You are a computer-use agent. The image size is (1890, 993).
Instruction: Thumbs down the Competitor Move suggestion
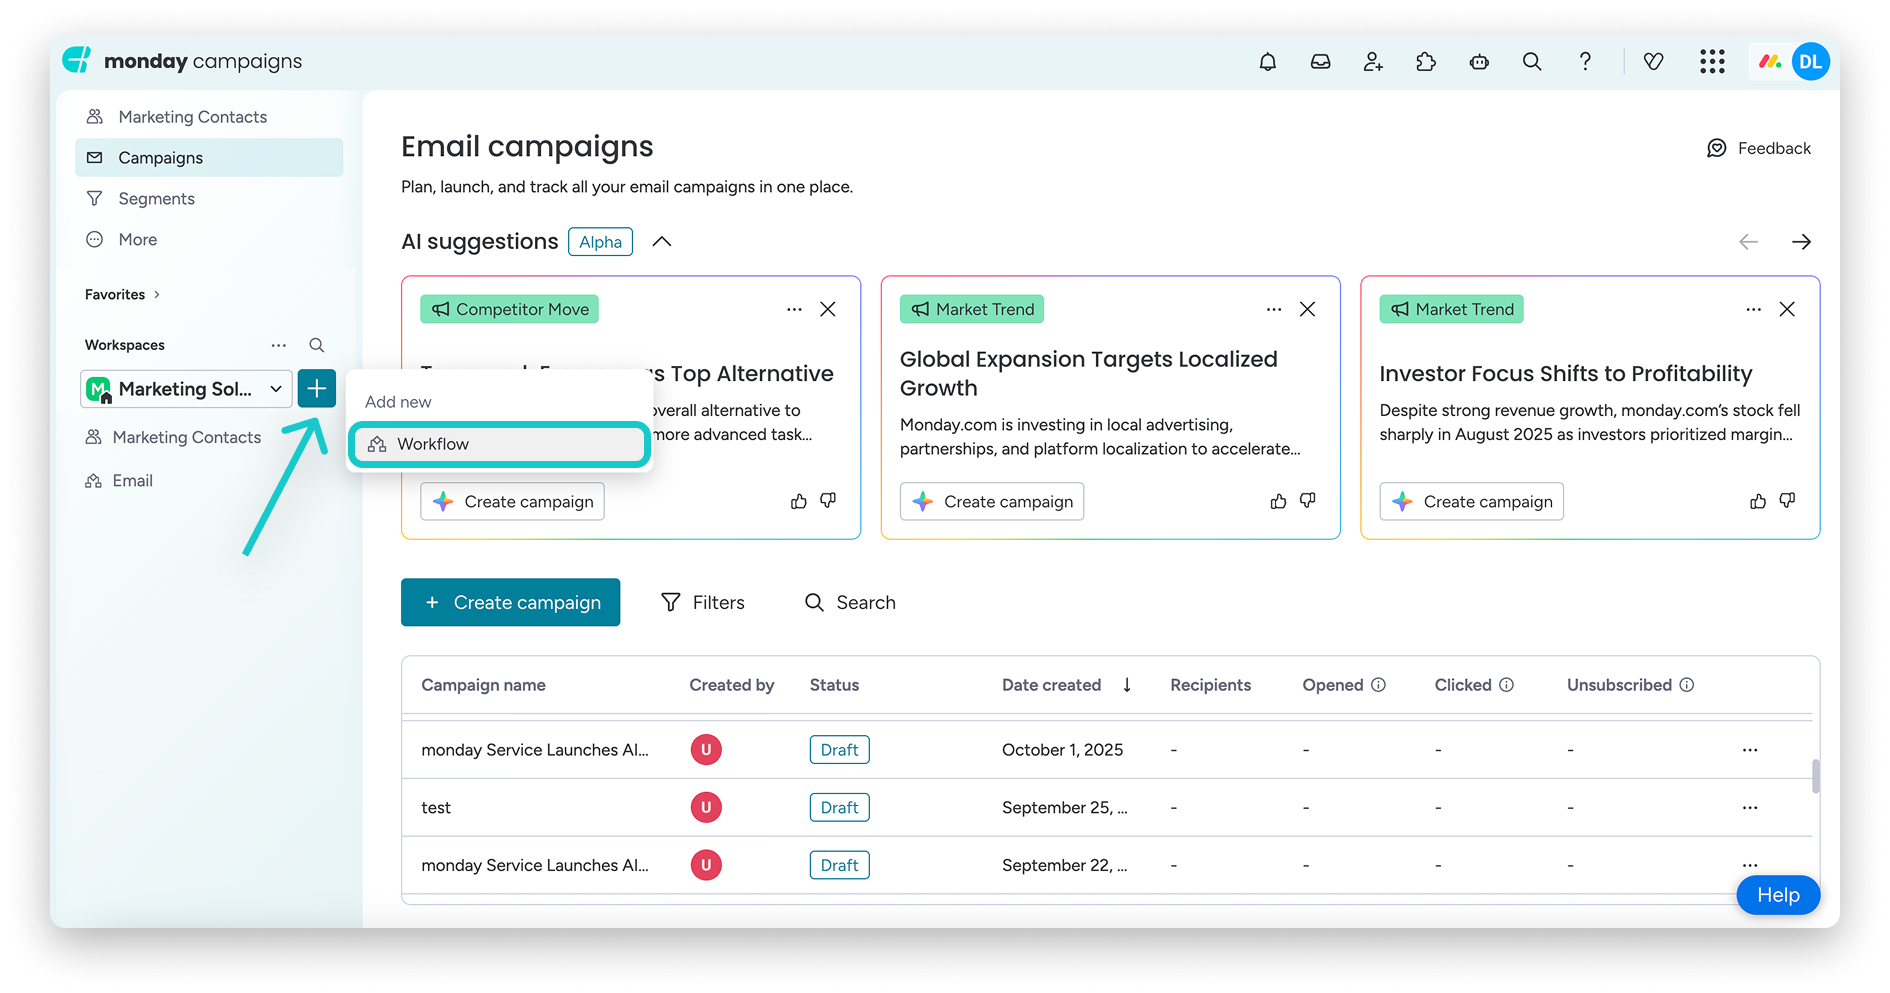coord(828,501)
